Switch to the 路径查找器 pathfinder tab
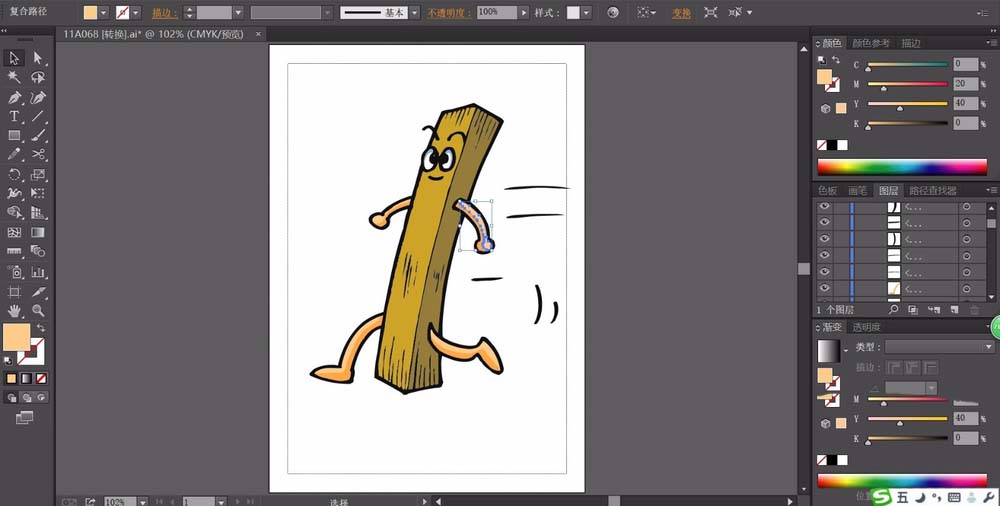The image size is (1000, 506). tap(932, 190)
